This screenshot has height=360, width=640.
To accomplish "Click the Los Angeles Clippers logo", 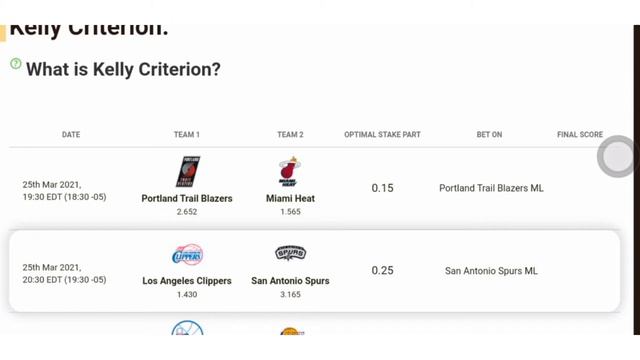I will click(x=187, y=255).
